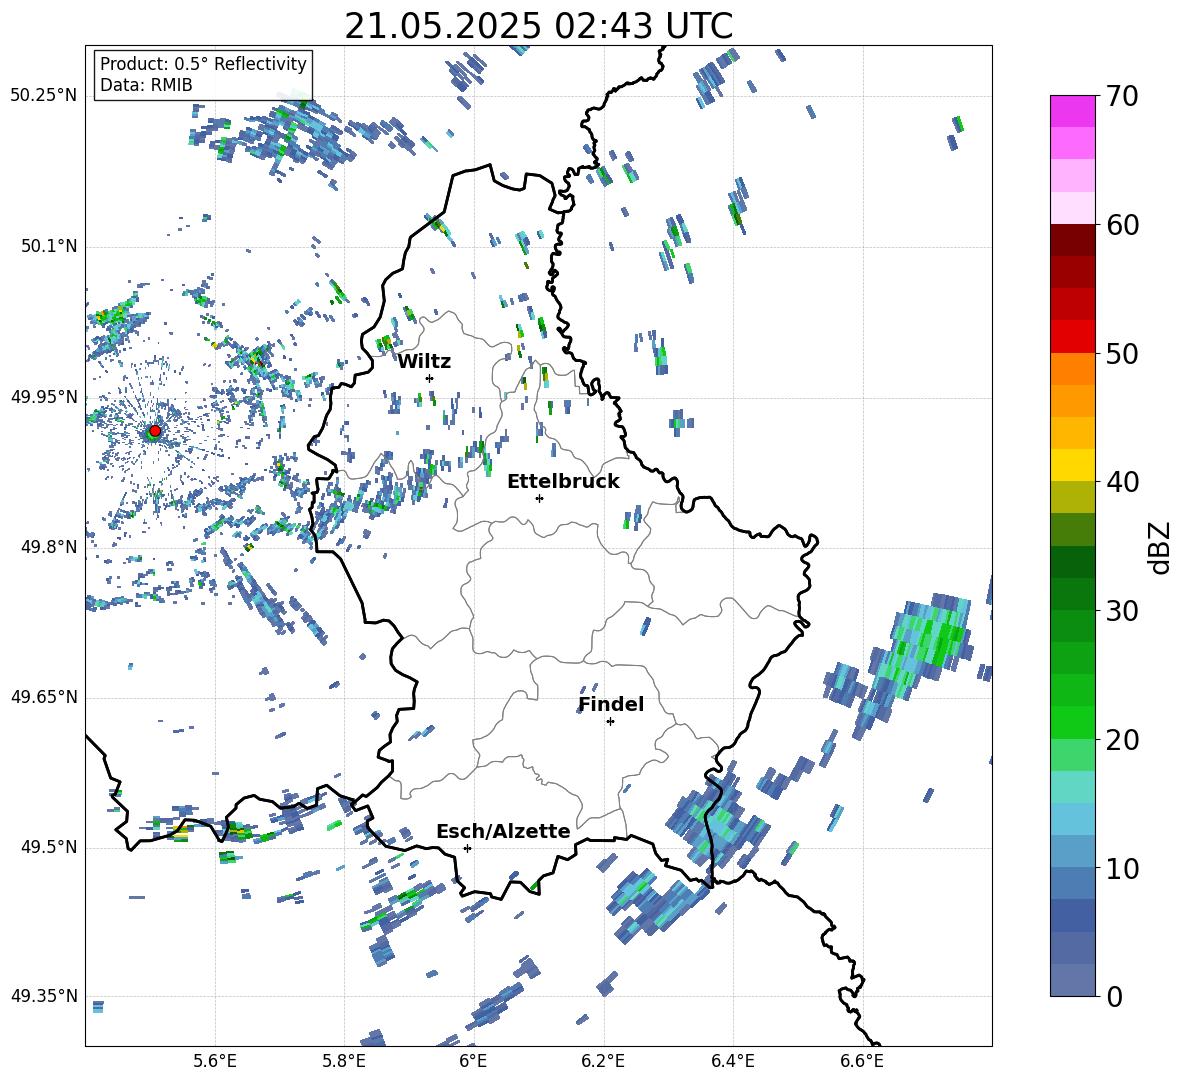1184x1081 pixels.
Task: Click the dark red colorbar swatch below 60
Action: click(1072, 240)
